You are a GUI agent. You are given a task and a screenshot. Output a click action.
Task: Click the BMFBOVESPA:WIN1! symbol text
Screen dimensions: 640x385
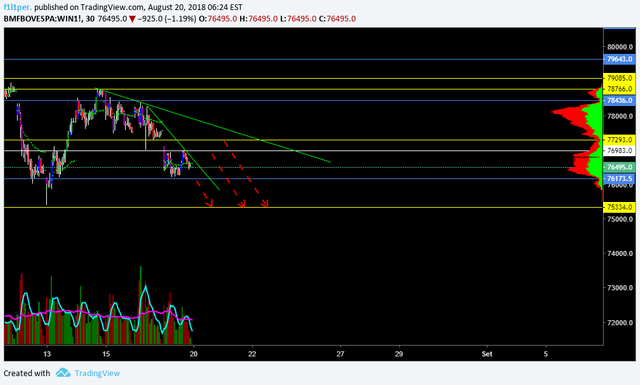(42, 19)
